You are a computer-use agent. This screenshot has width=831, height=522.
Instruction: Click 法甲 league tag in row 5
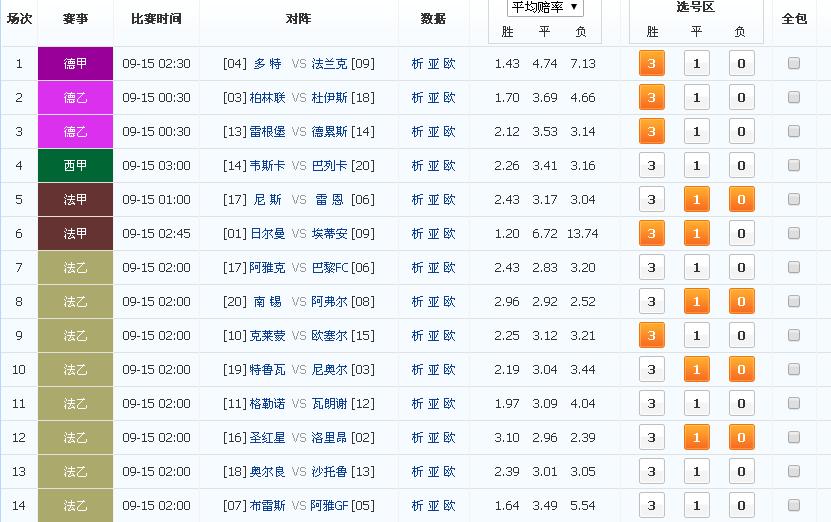[x=75, y=199]
